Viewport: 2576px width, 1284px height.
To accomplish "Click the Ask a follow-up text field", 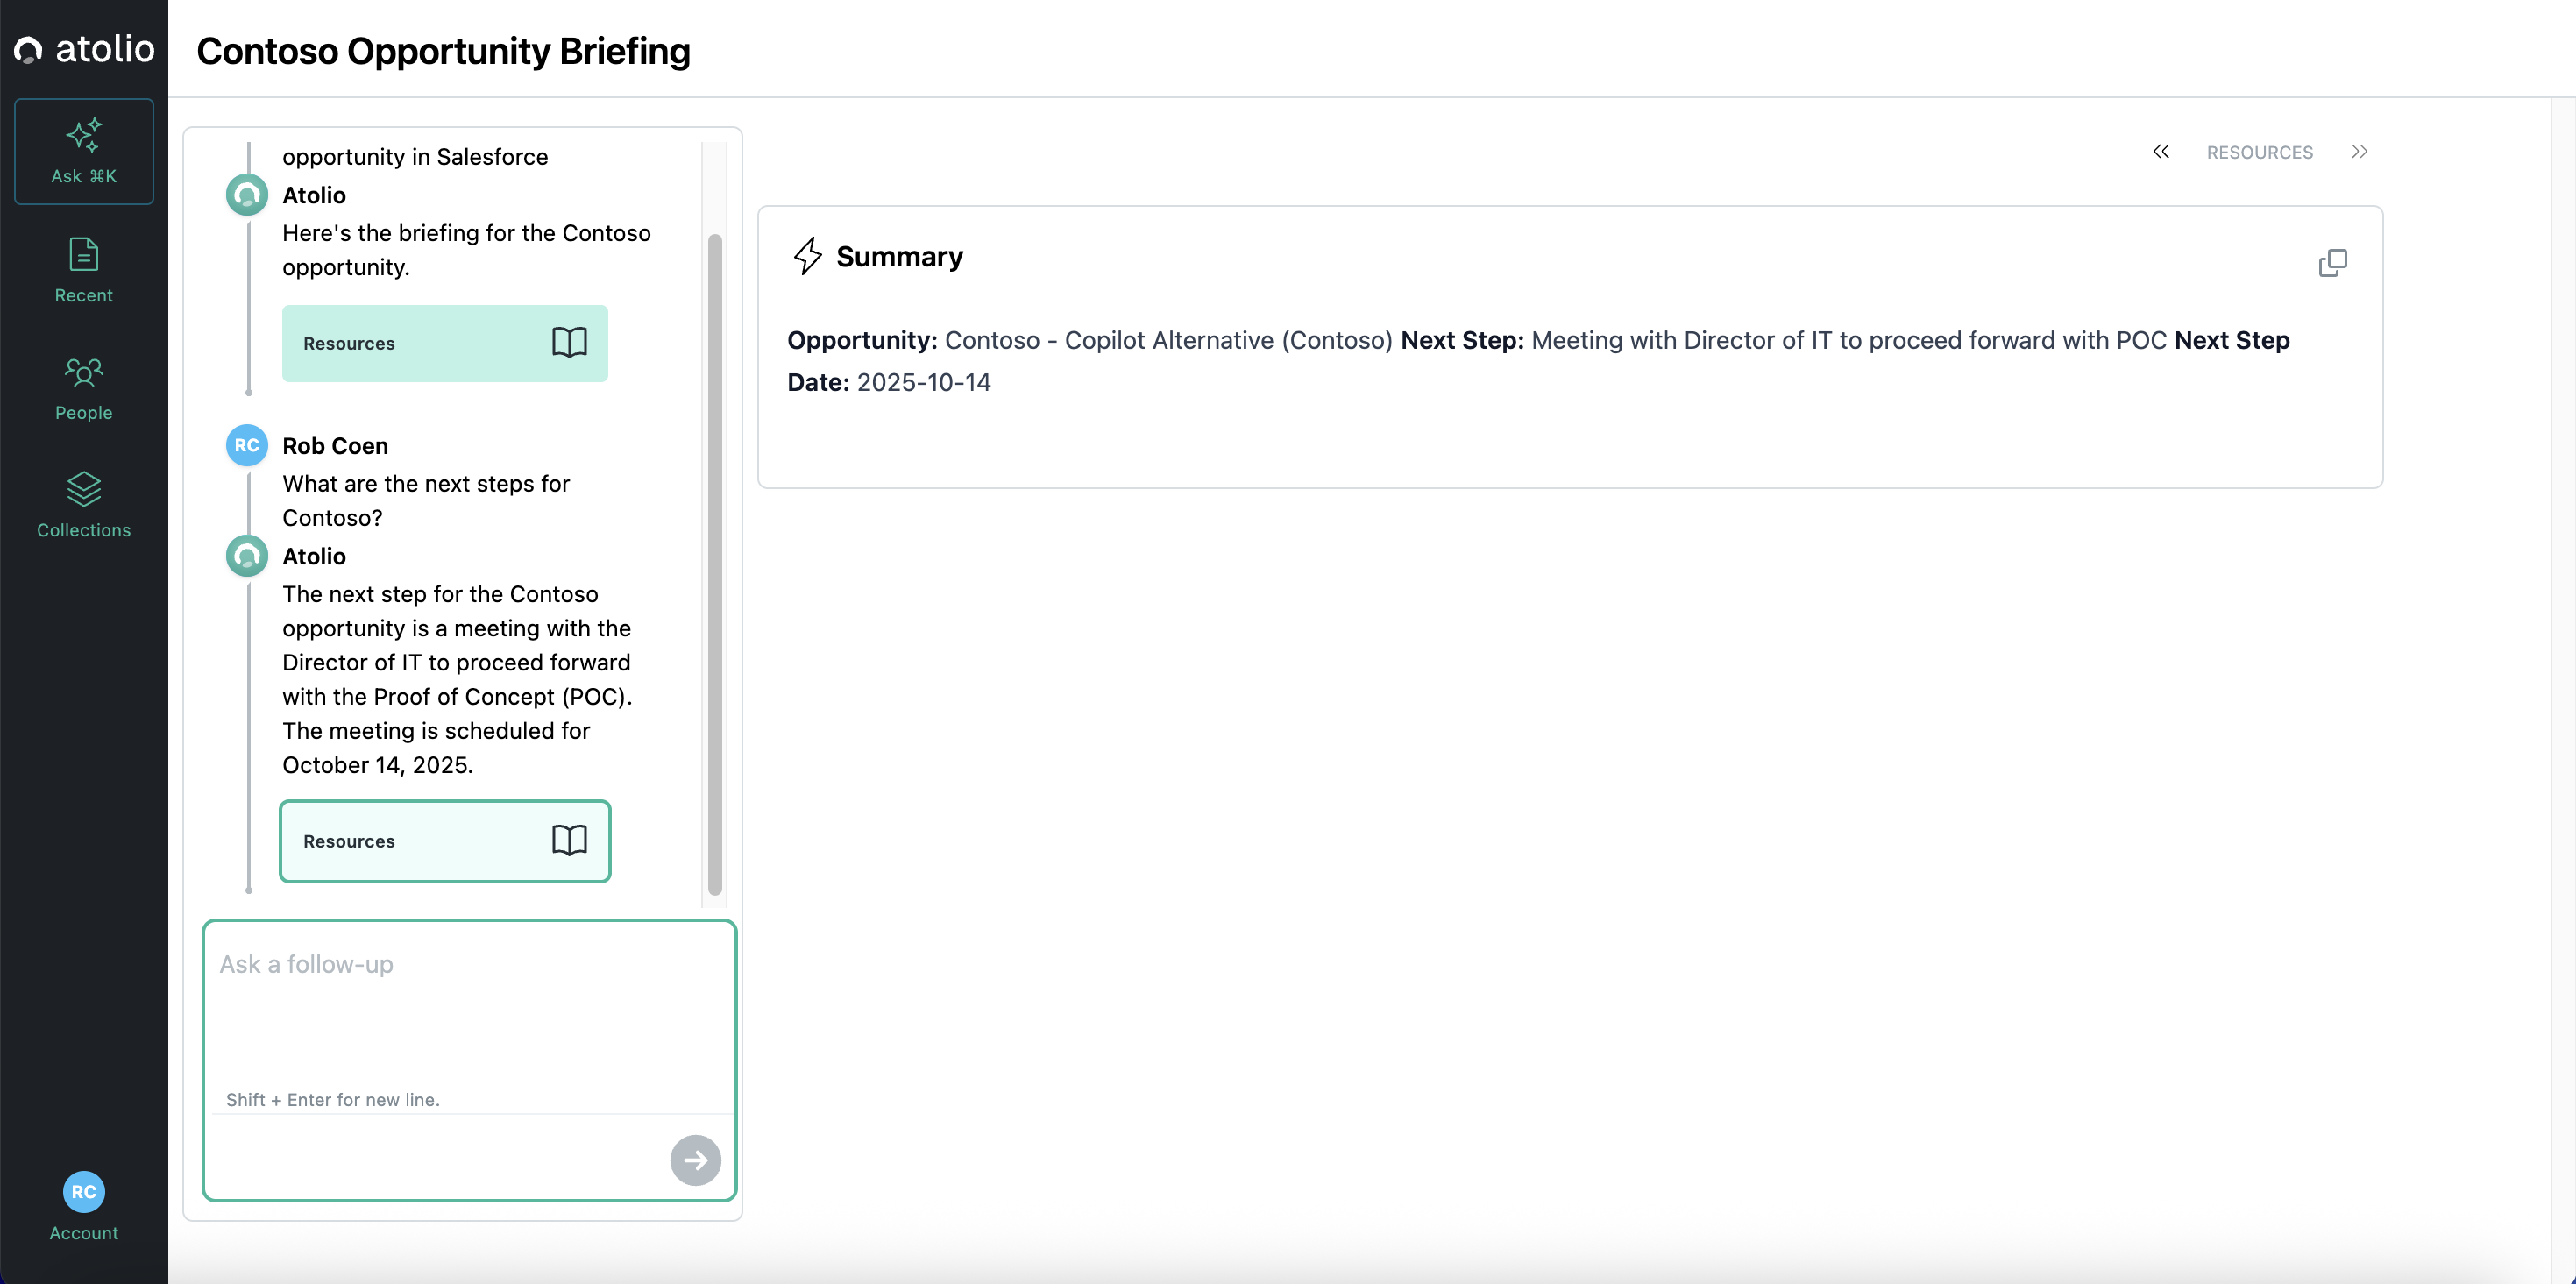I will pos(468,1010).
